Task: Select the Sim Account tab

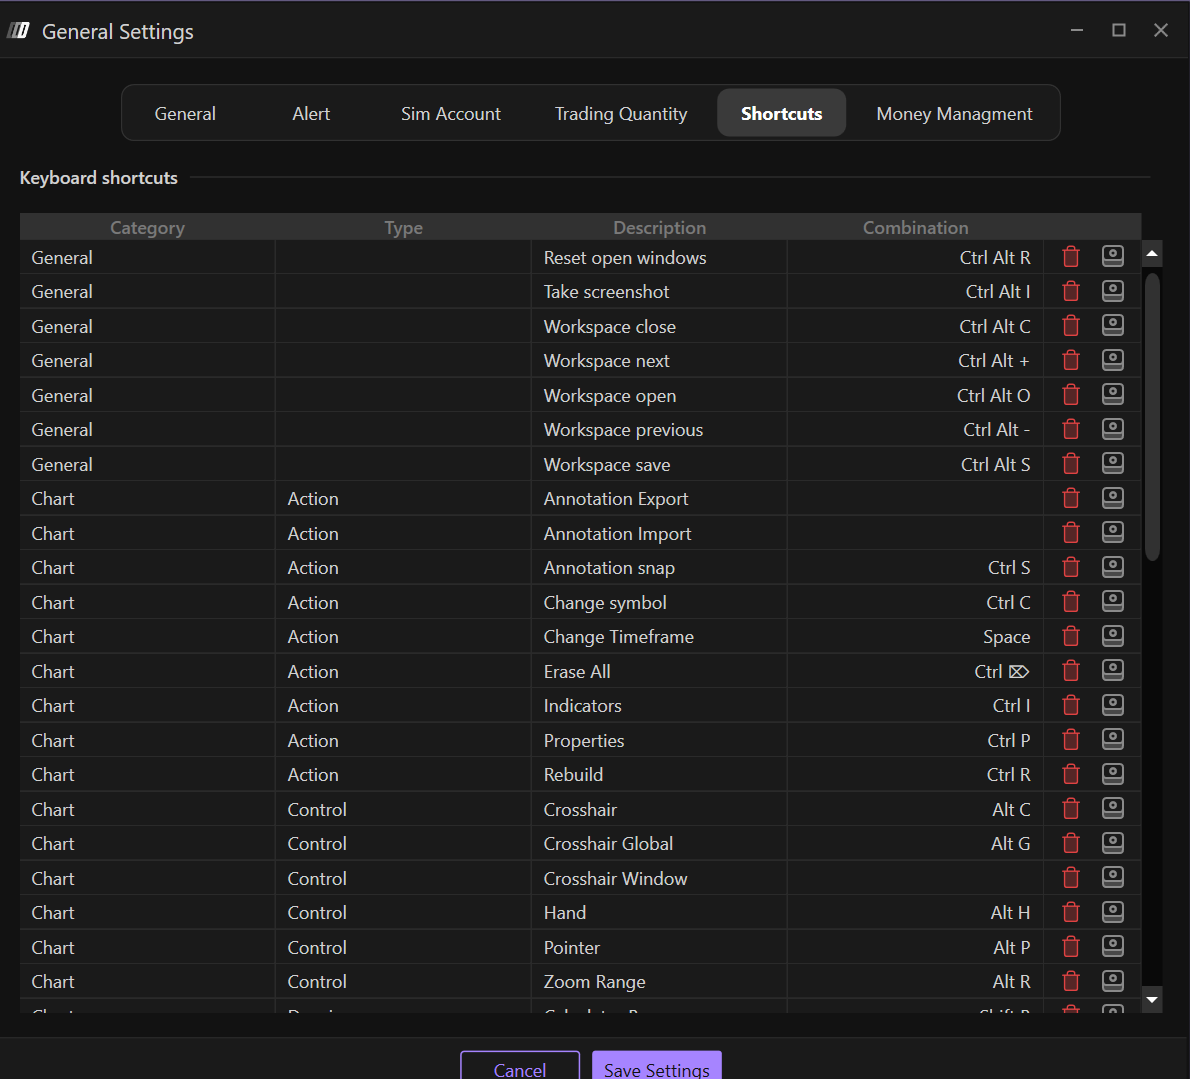Action: click(x=451, y=114)
